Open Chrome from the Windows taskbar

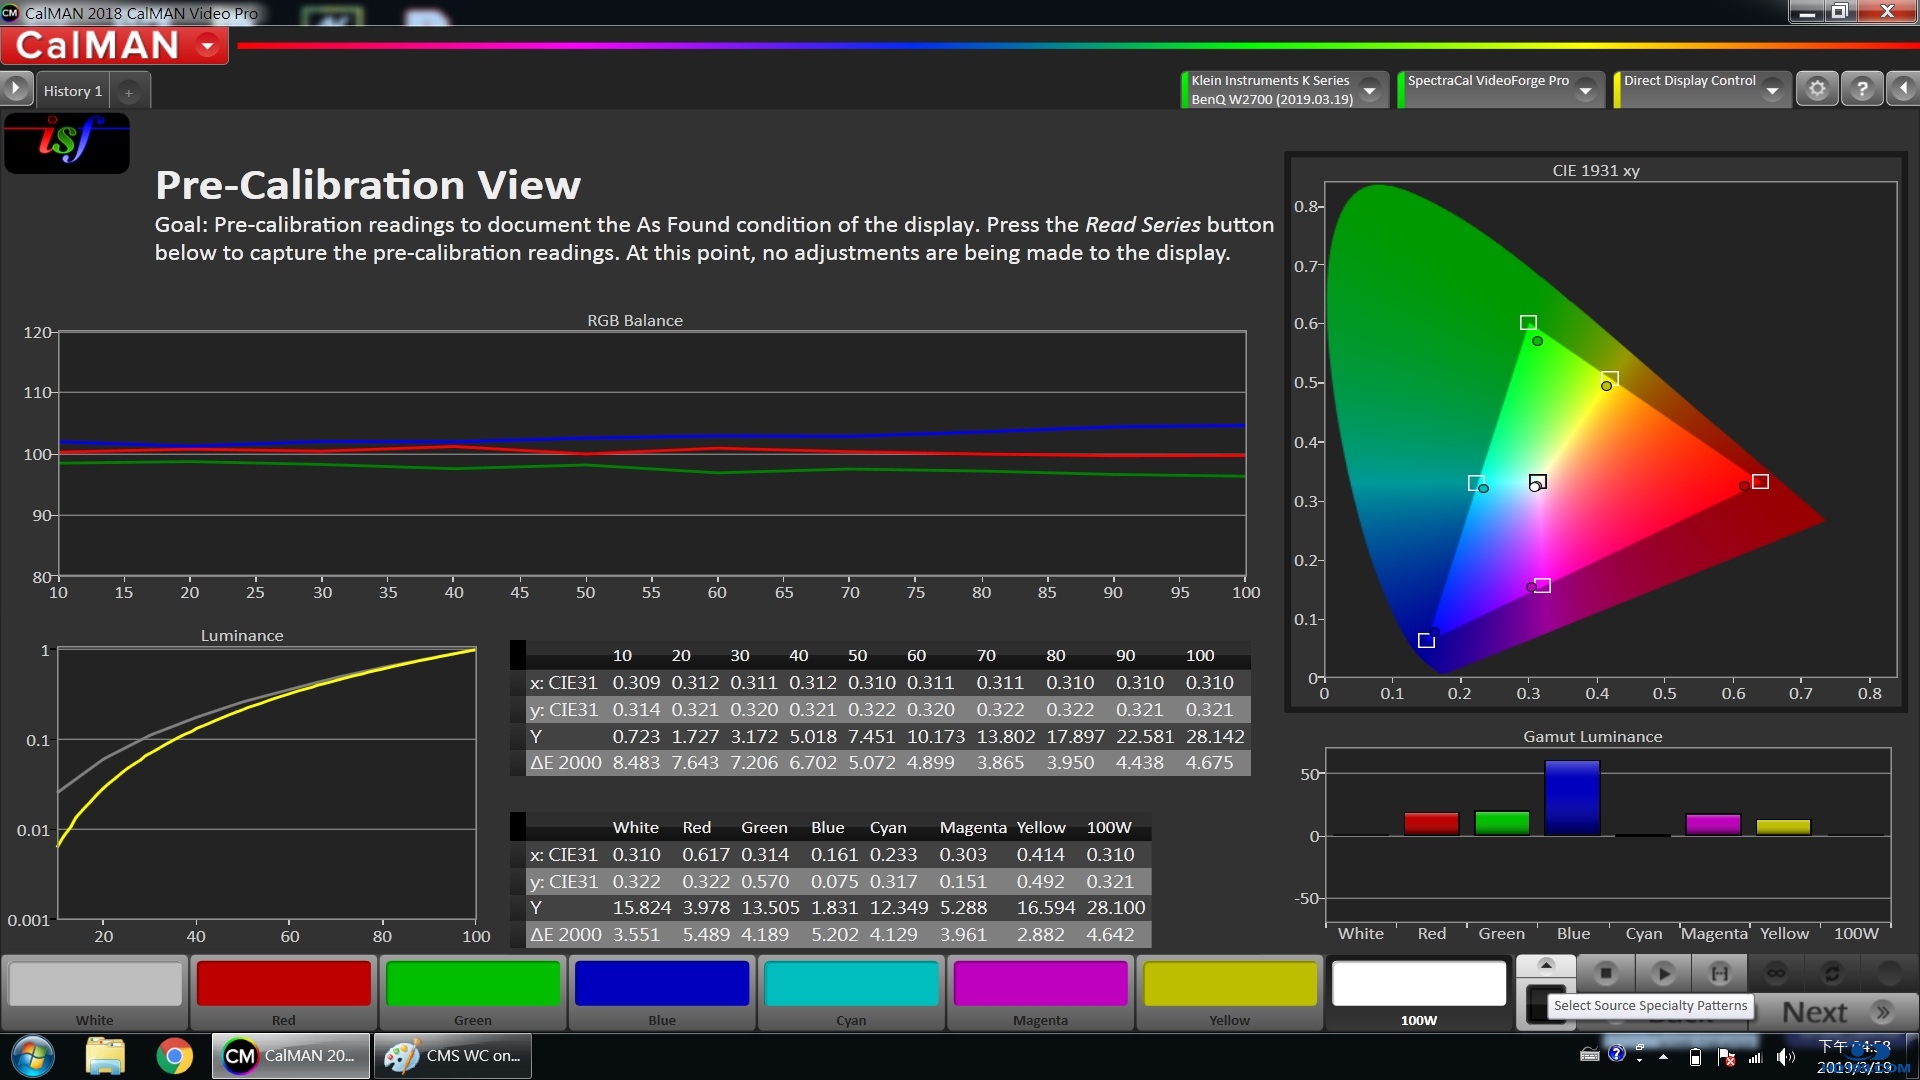[174, 1056]
